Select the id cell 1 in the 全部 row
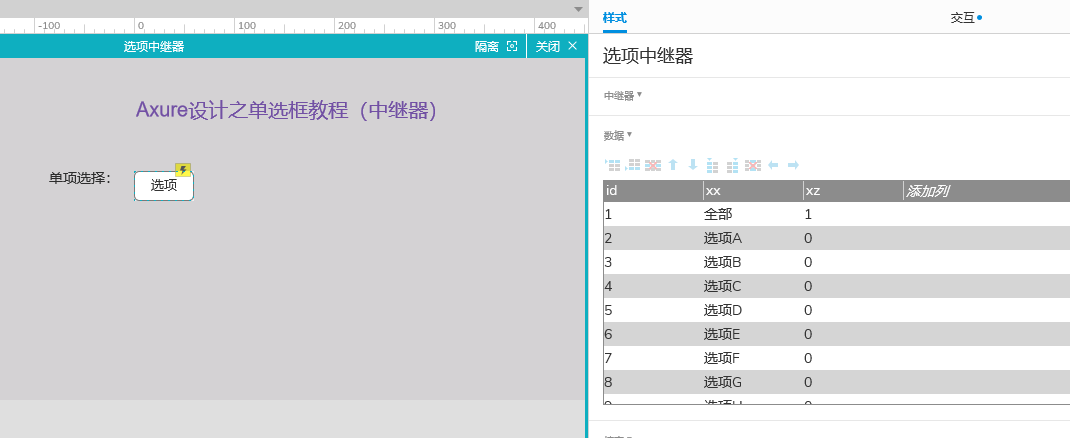The image size is (1070, 438). [653, 214]
